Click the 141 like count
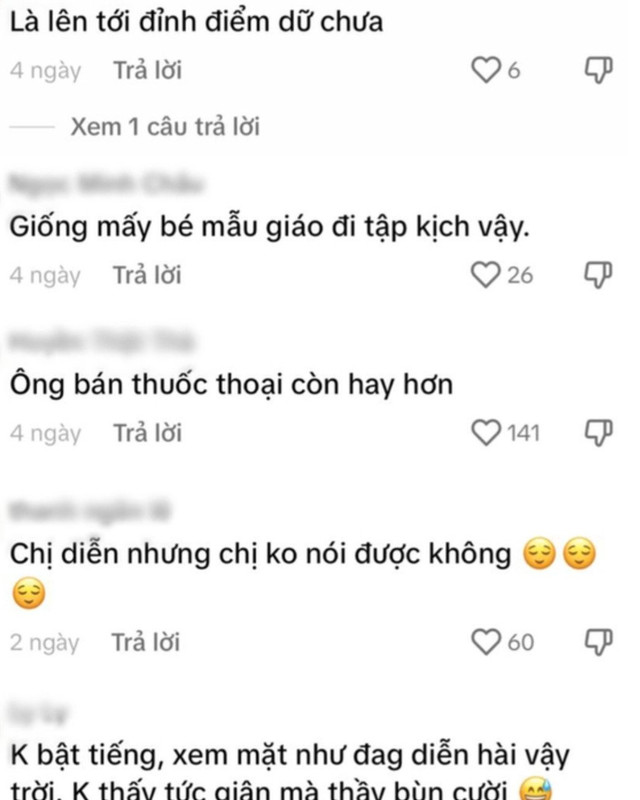 [523, 433]
